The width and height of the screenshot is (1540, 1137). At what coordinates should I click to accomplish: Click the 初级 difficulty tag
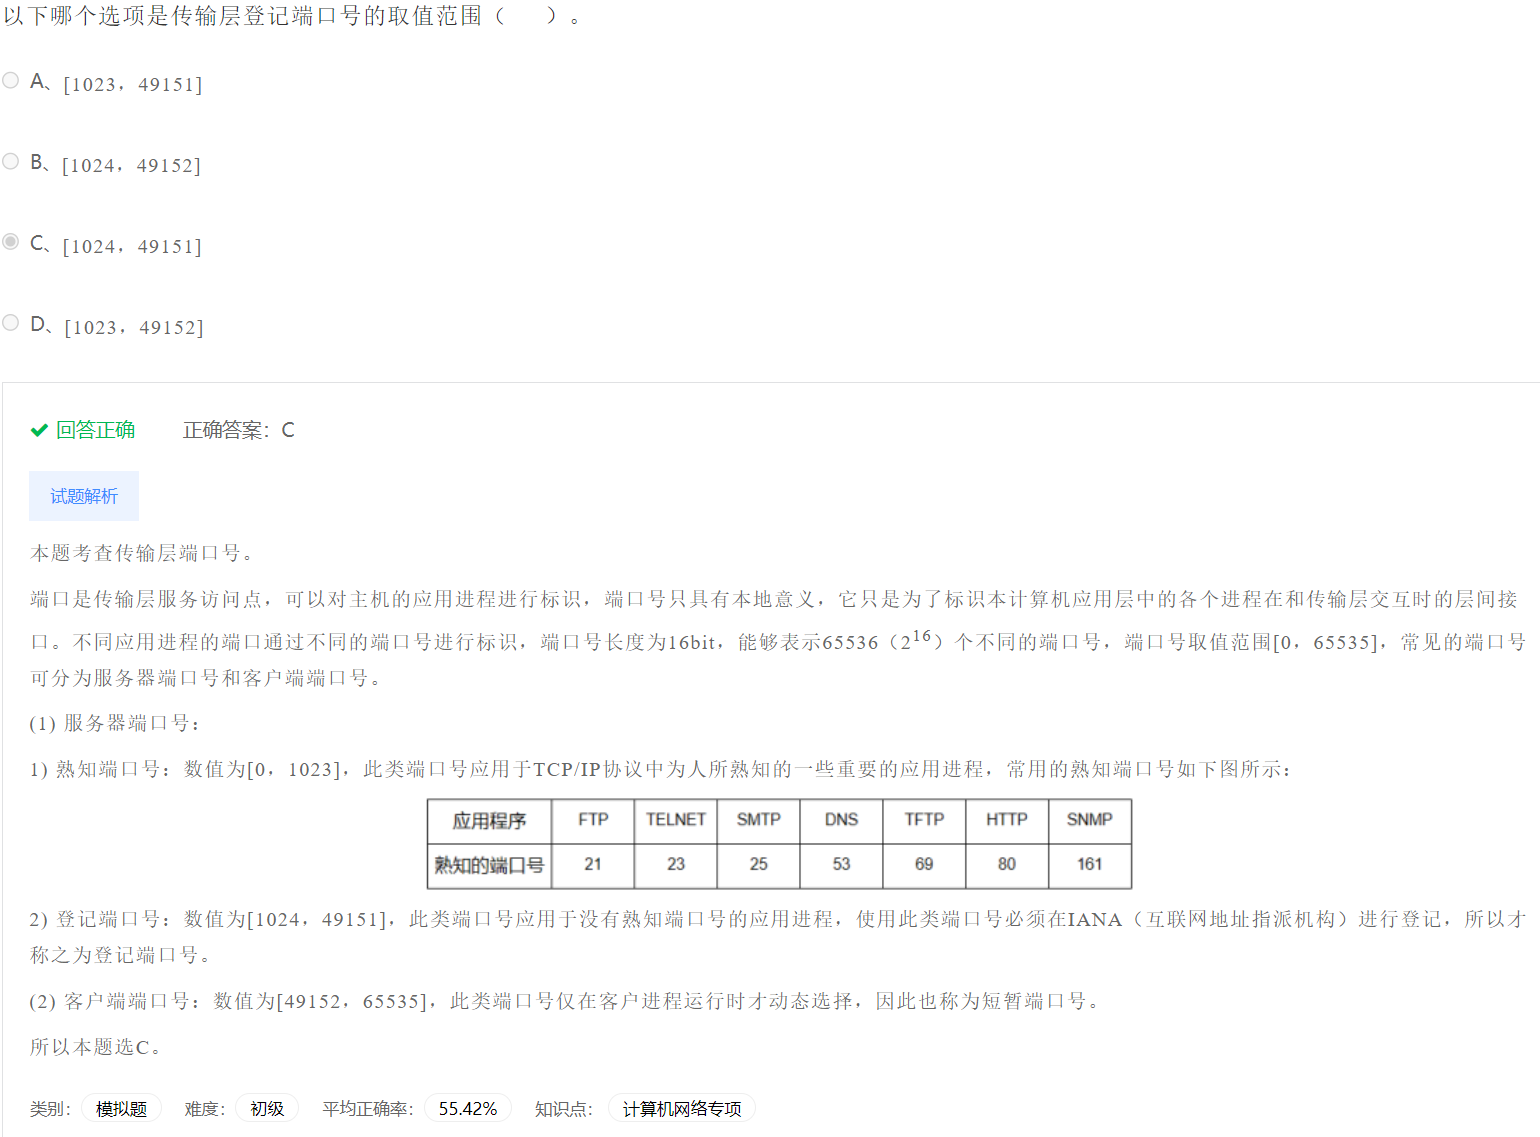point(267,1108)
